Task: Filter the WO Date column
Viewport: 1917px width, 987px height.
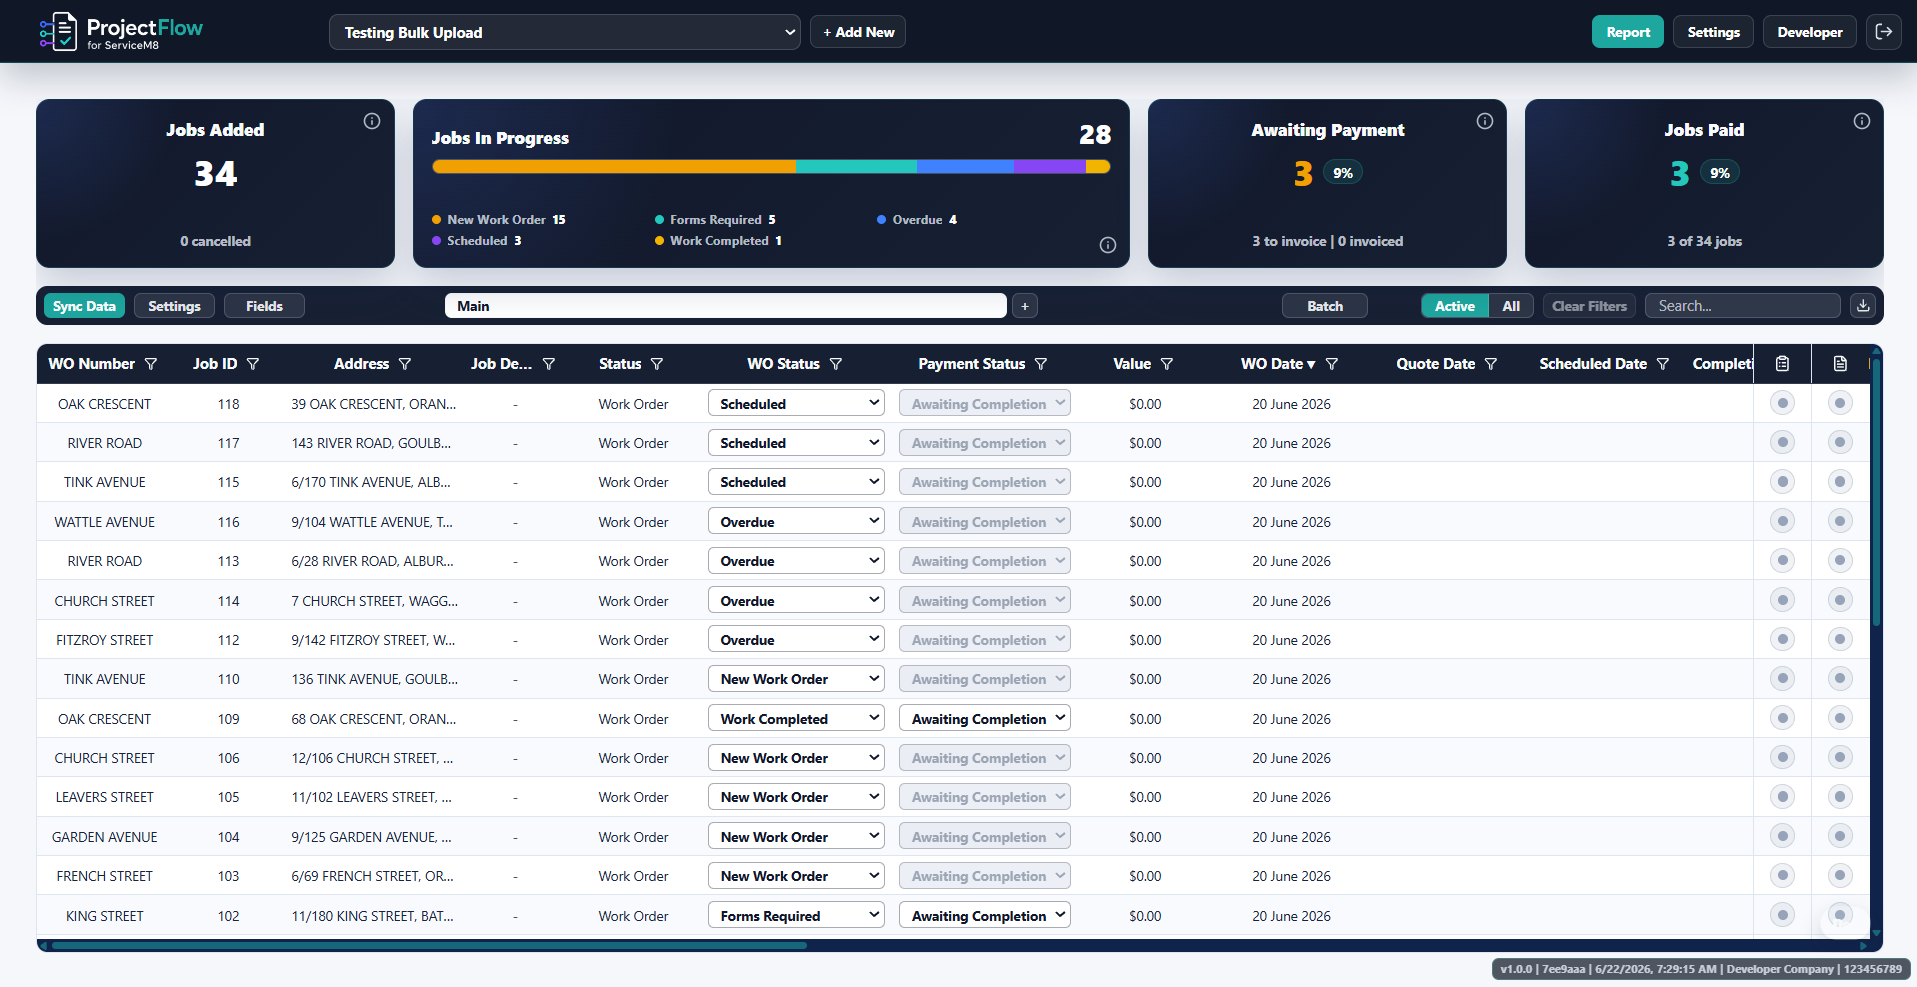Action: (x=1332, y=364)
